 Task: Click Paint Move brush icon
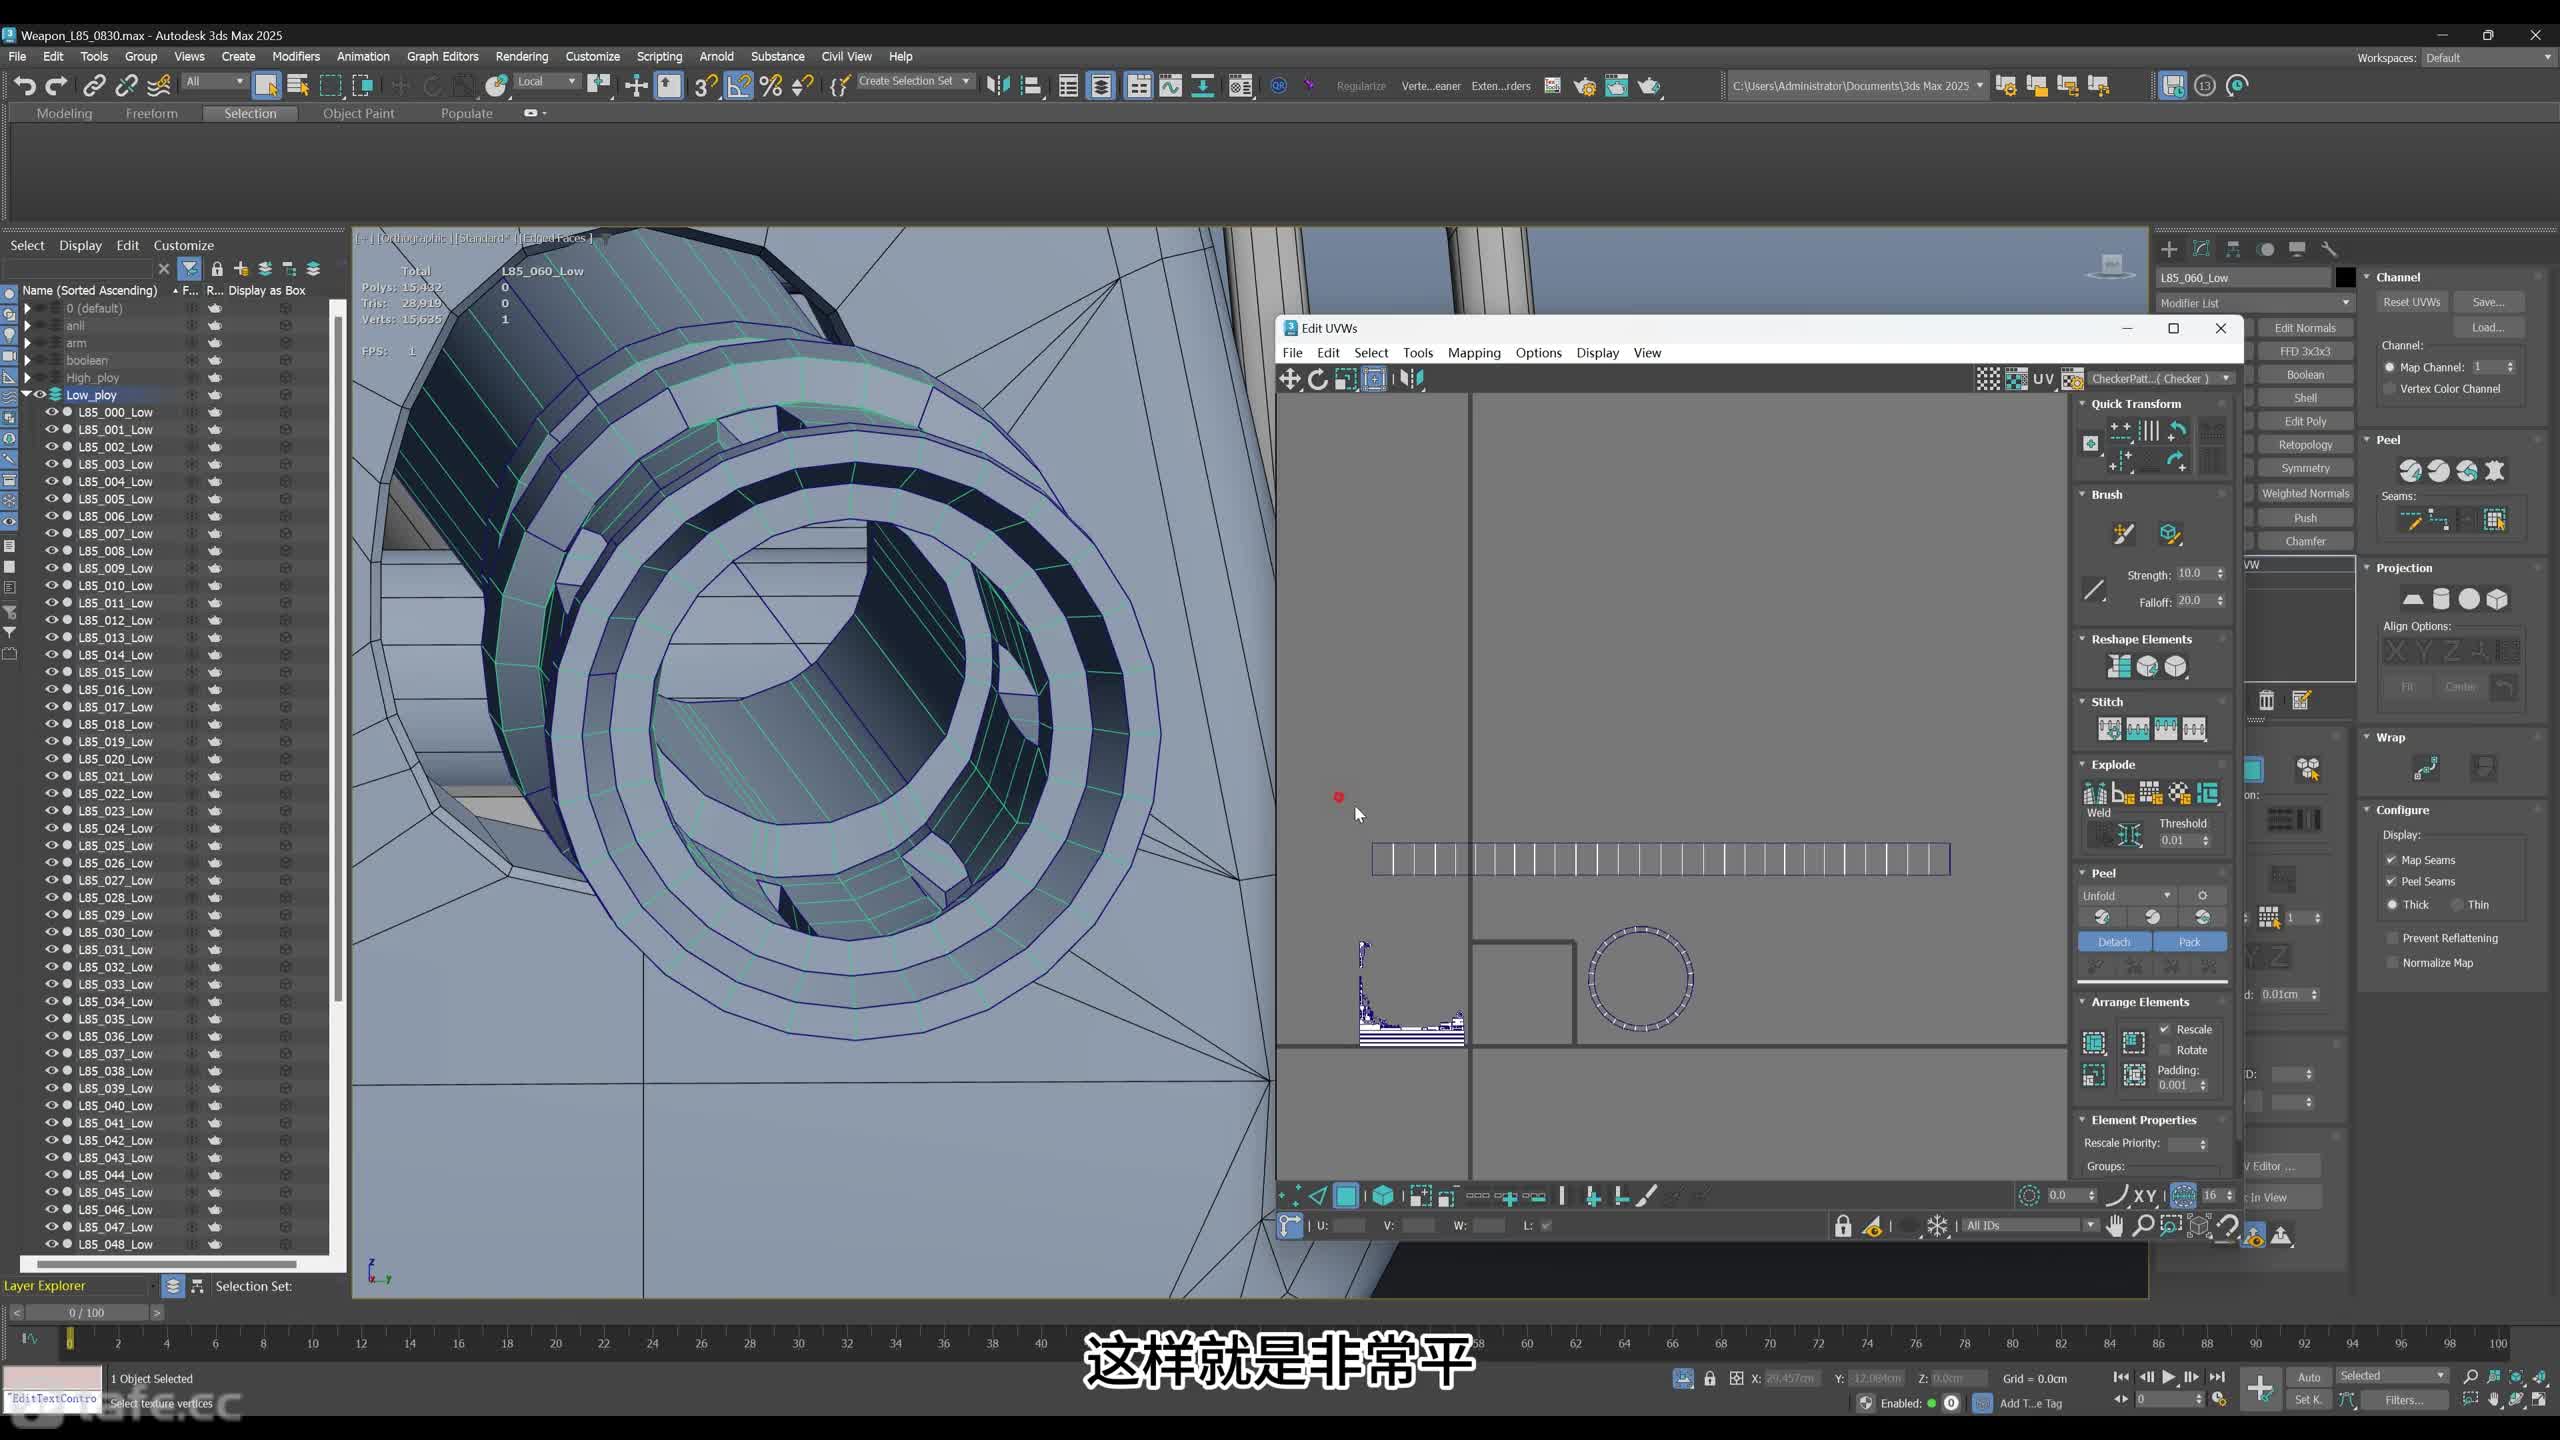pos(2123,534)
